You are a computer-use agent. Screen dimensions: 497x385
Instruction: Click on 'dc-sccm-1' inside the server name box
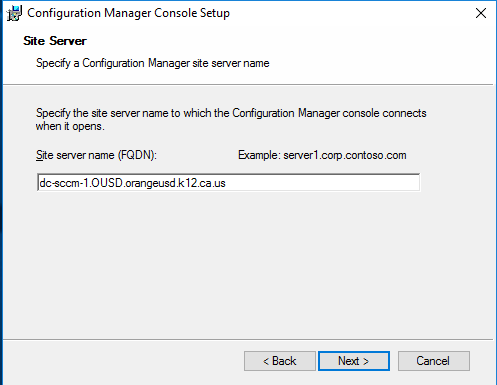(x=62, y=183)
